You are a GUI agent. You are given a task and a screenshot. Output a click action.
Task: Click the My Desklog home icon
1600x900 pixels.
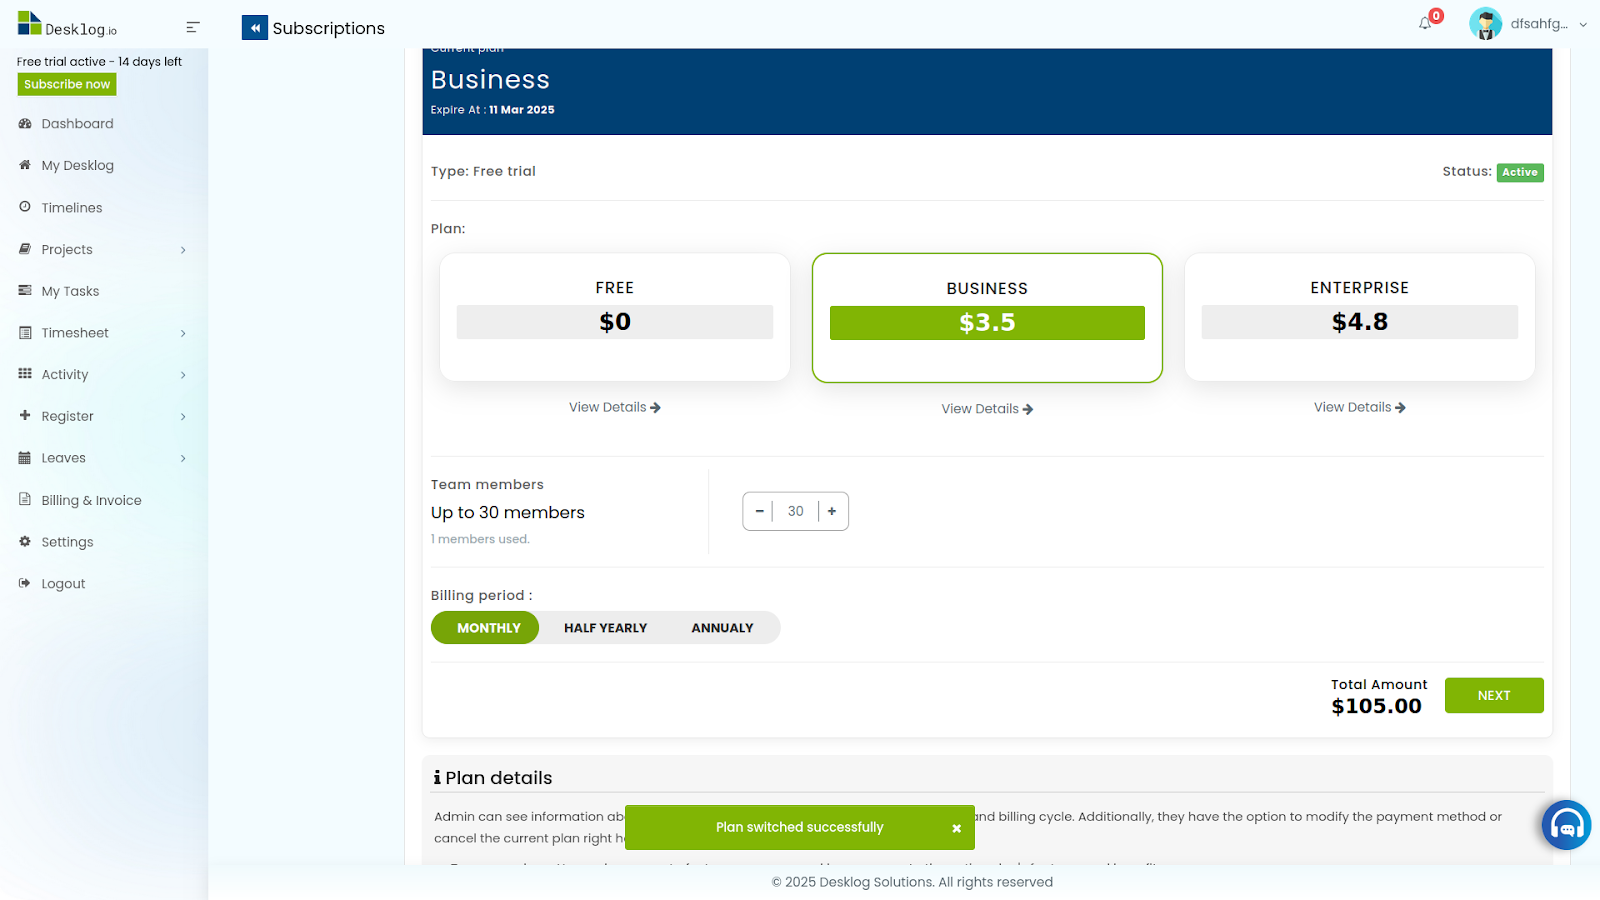pyautogui.click(x=25, y=165)
